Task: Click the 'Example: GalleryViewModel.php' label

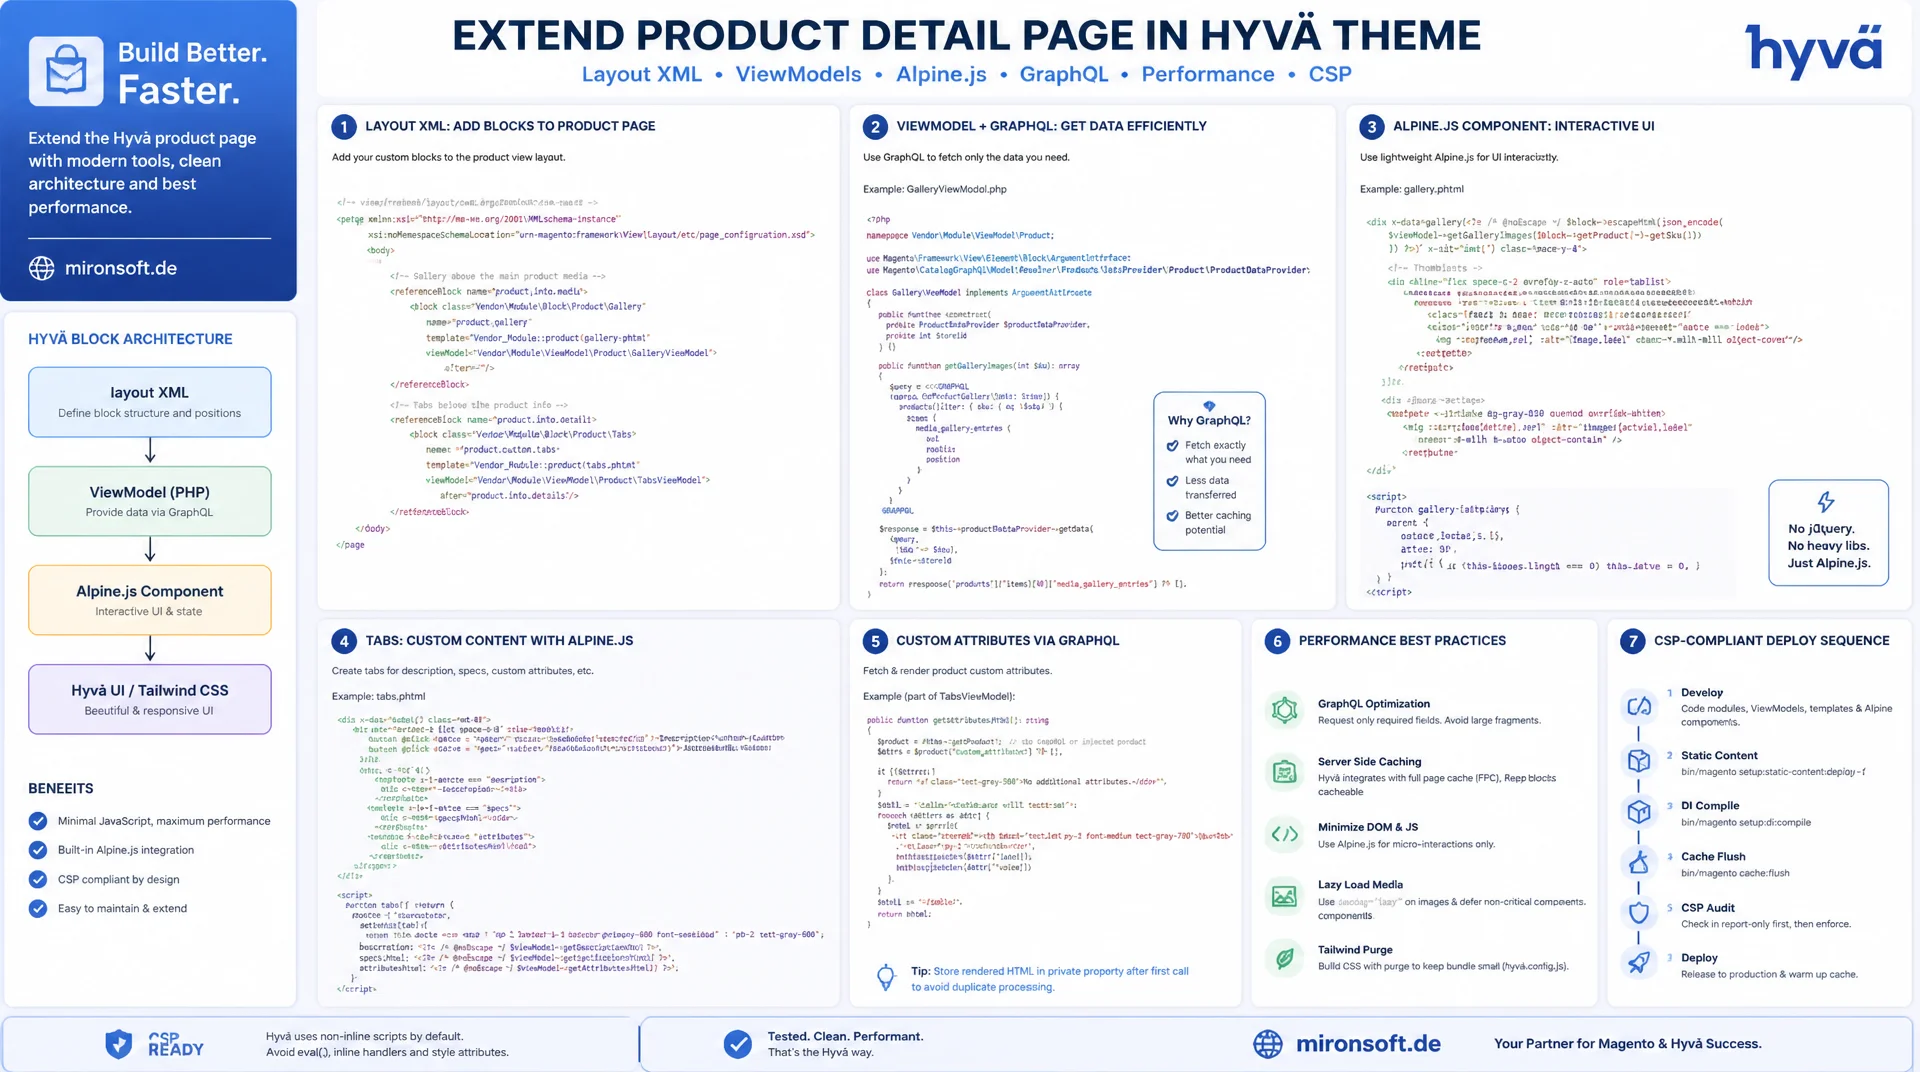Action: pyautogui.click(x=934, y=189)
